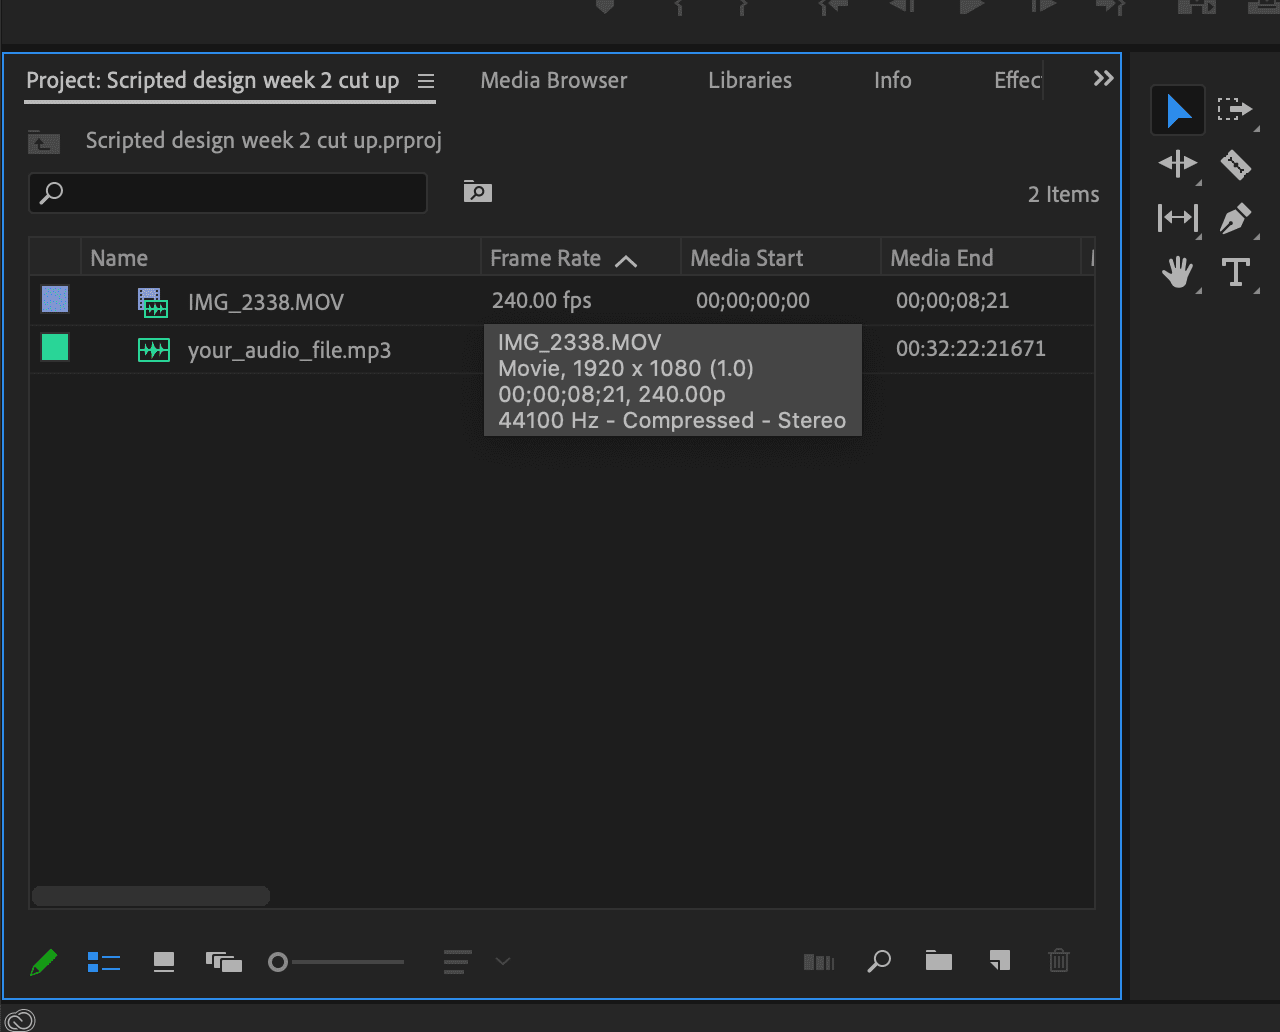Sort by the Name column header
The width and height of the screenshot is (1280, 1032).
pos(119,258)
